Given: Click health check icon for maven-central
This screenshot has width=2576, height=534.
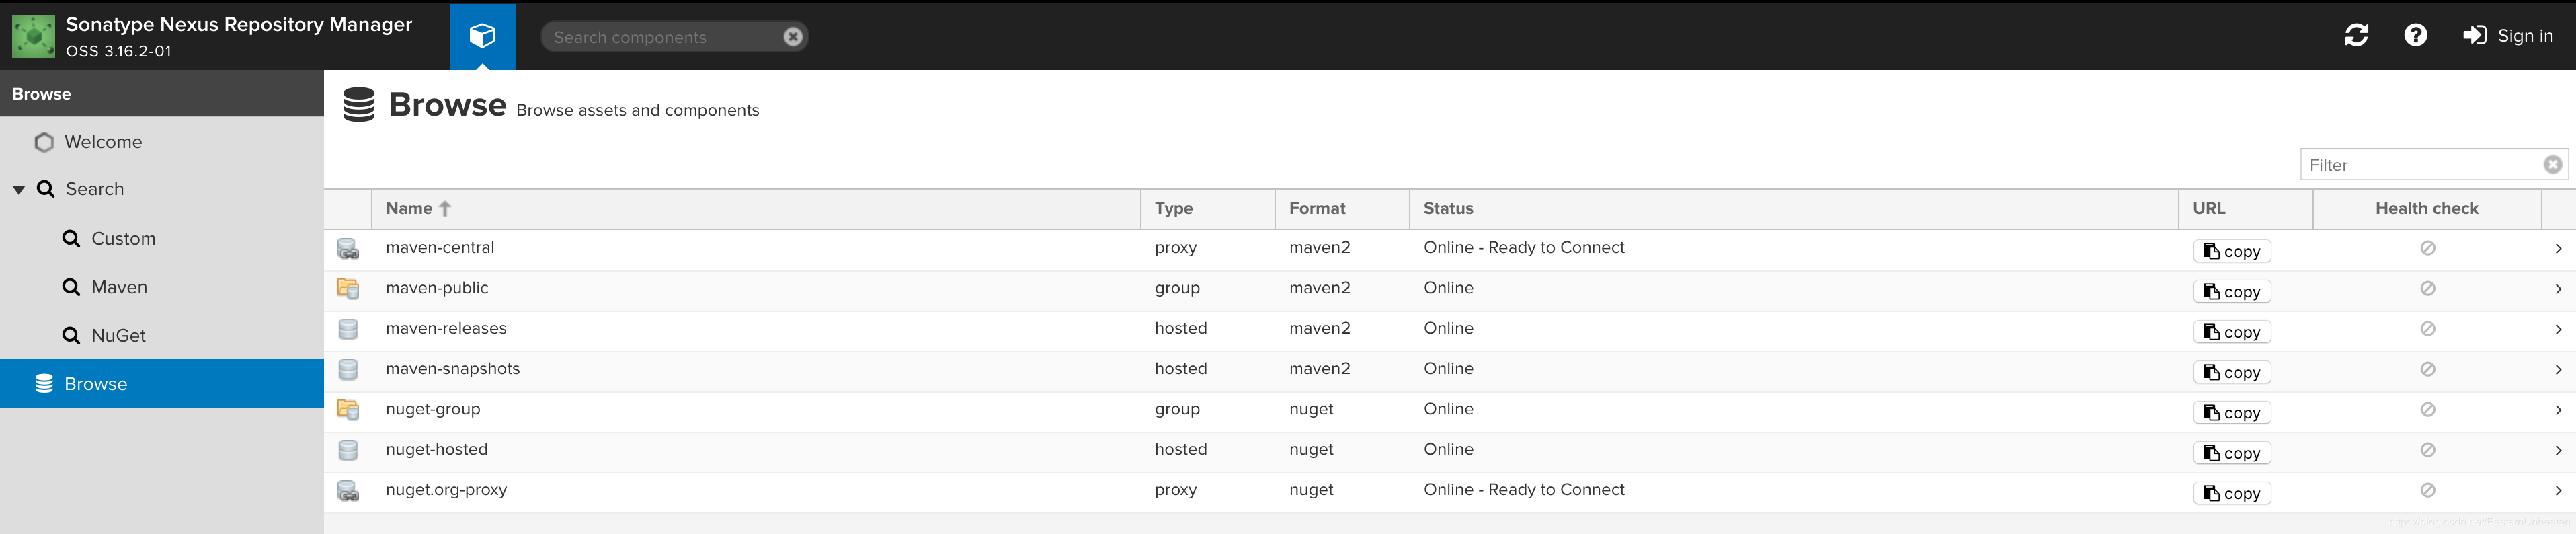Looking at the screenshot, I should click(2427, 248).
